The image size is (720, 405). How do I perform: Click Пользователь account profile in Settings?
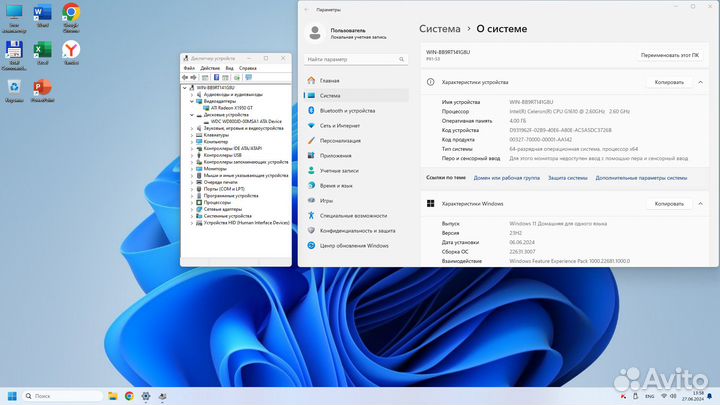point(348,33)
